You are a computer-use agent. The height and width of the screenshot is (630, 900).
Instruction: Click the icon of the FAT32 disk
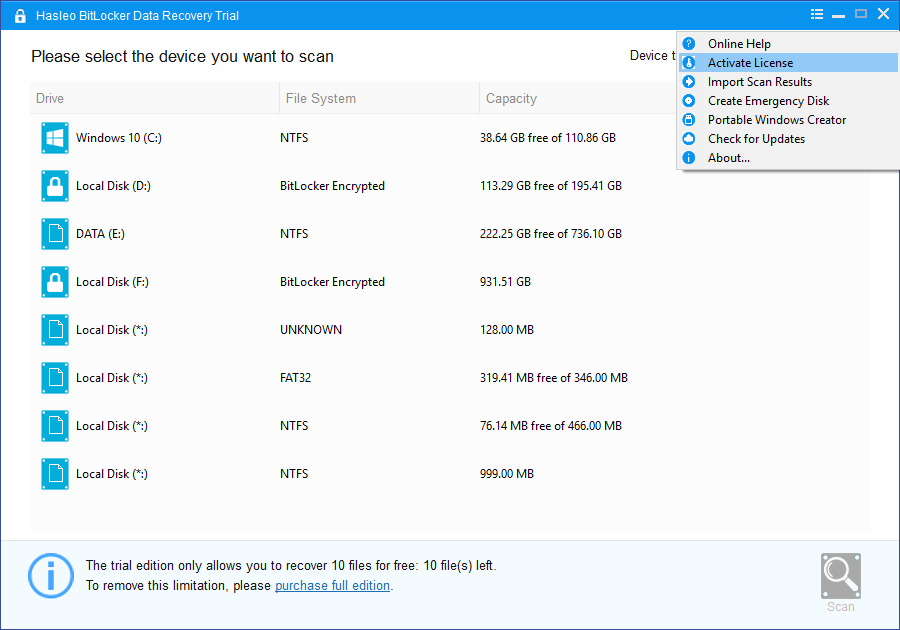click(x=55, y=378)
